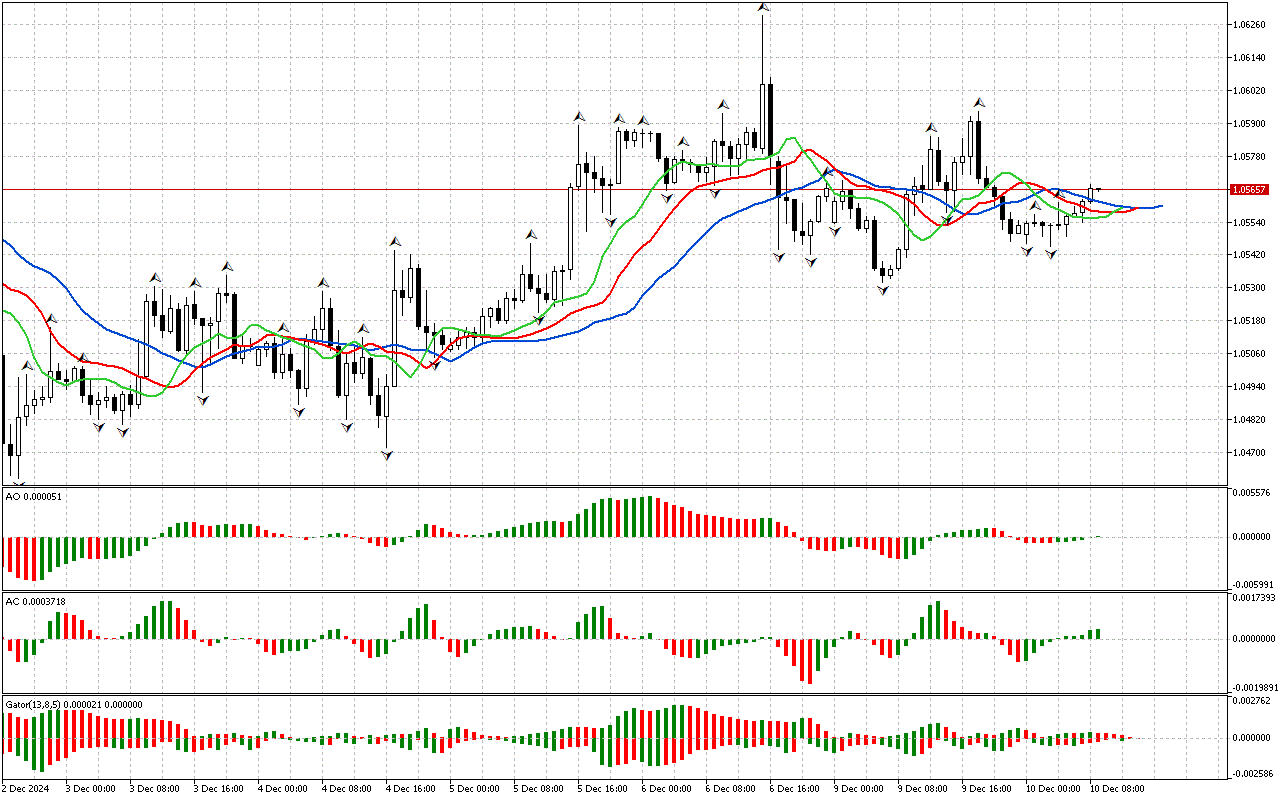Image resolution: width=1280 pixels, height=800 pixels.
Task: Click the Gator scale minimum -0.002586
Action: pos(1251,774)
